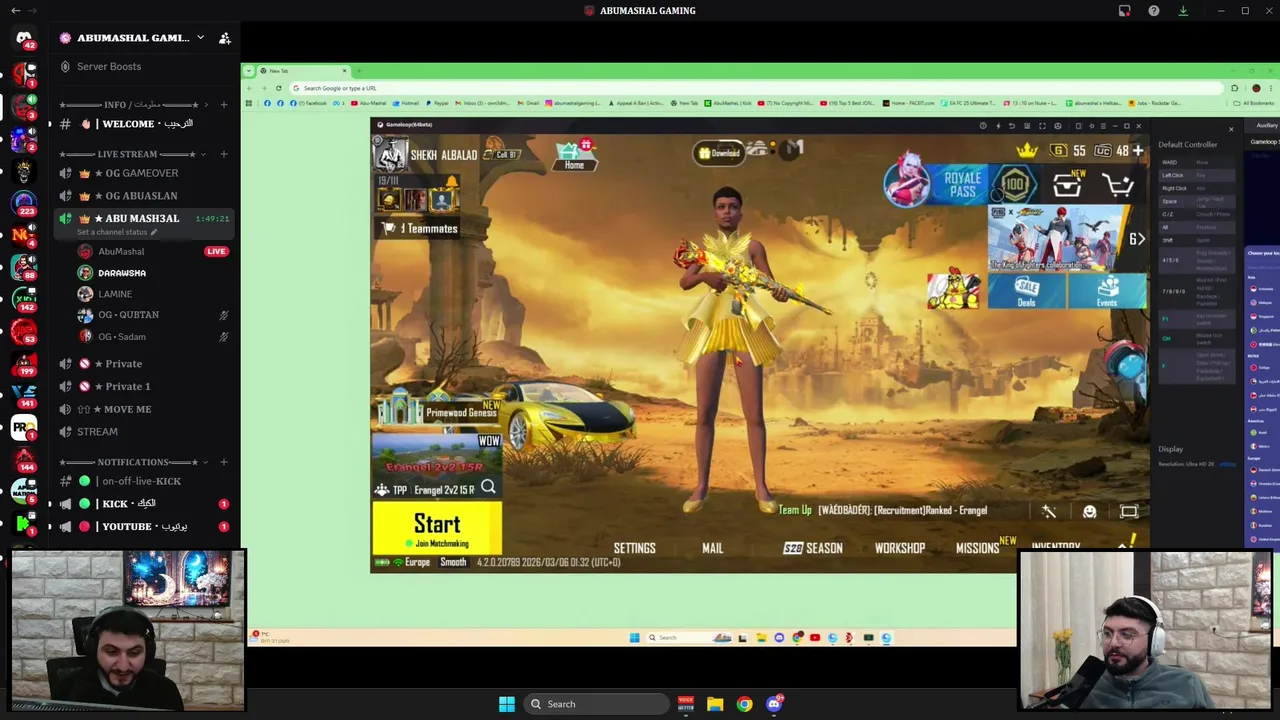Open the Smooth graphics setting label
The image size is (1280, 720).
pos(453,563)
